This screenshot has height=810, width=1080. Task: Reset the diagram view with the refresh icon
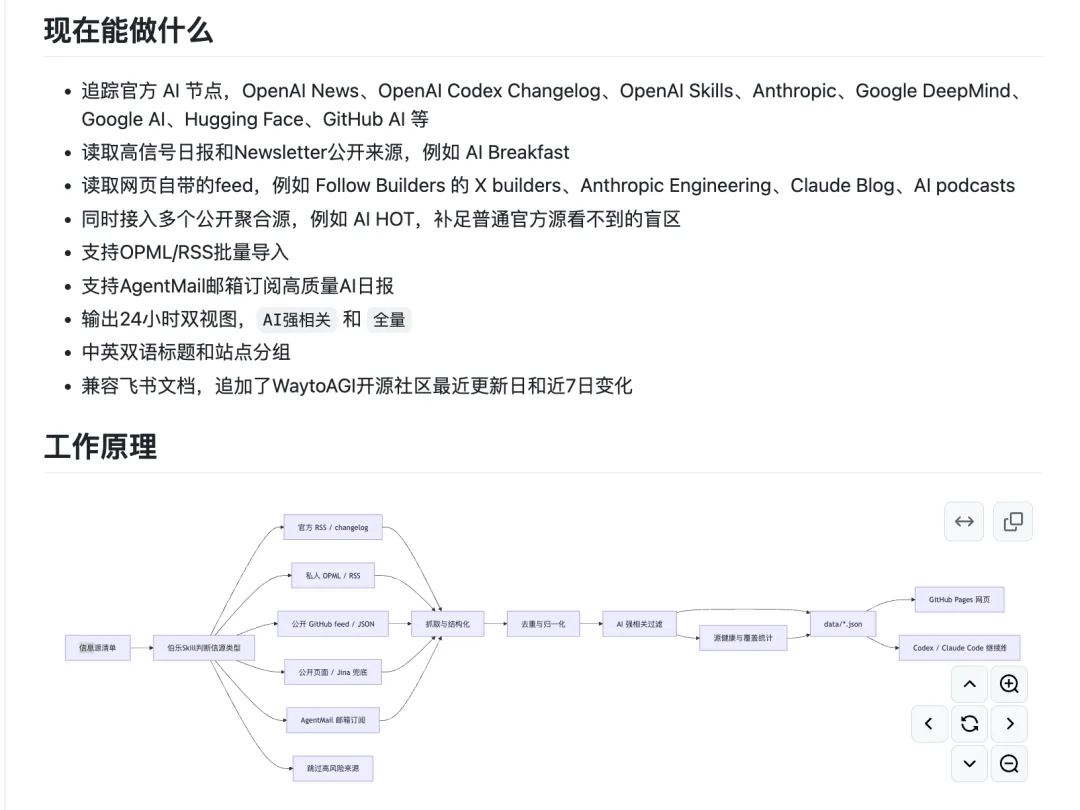(969, 724)
